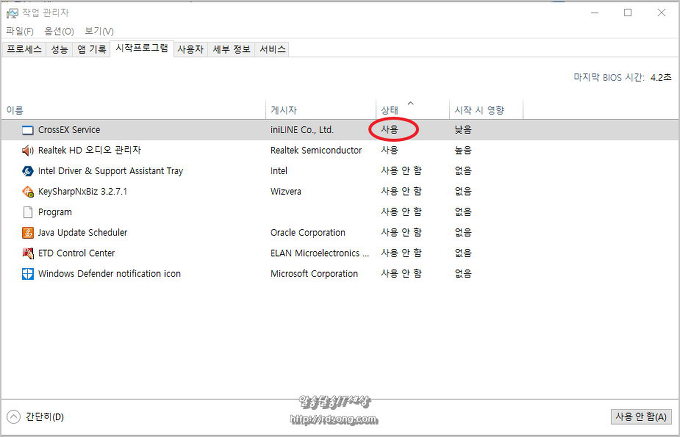The height and width of the screenshot is (437, 680).
Task: Click the blank Program file icon
Action: 28,212
